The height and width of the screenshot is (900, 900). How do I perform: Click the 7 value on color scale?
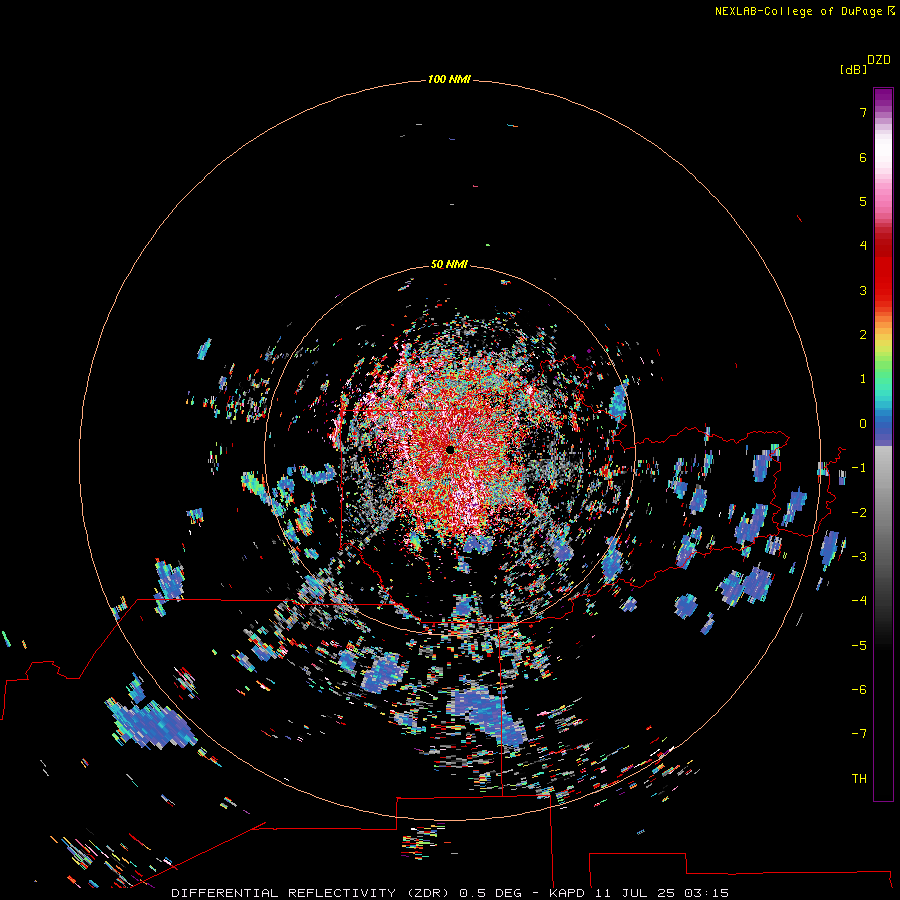click(x=863, y=112)
